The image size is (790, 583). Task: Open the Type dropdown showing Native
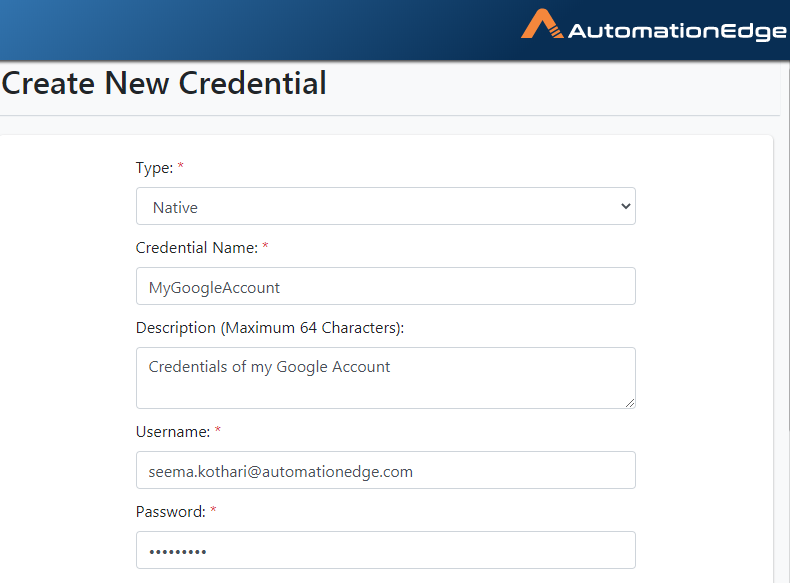pyautogui.click(x=386, y=206)
